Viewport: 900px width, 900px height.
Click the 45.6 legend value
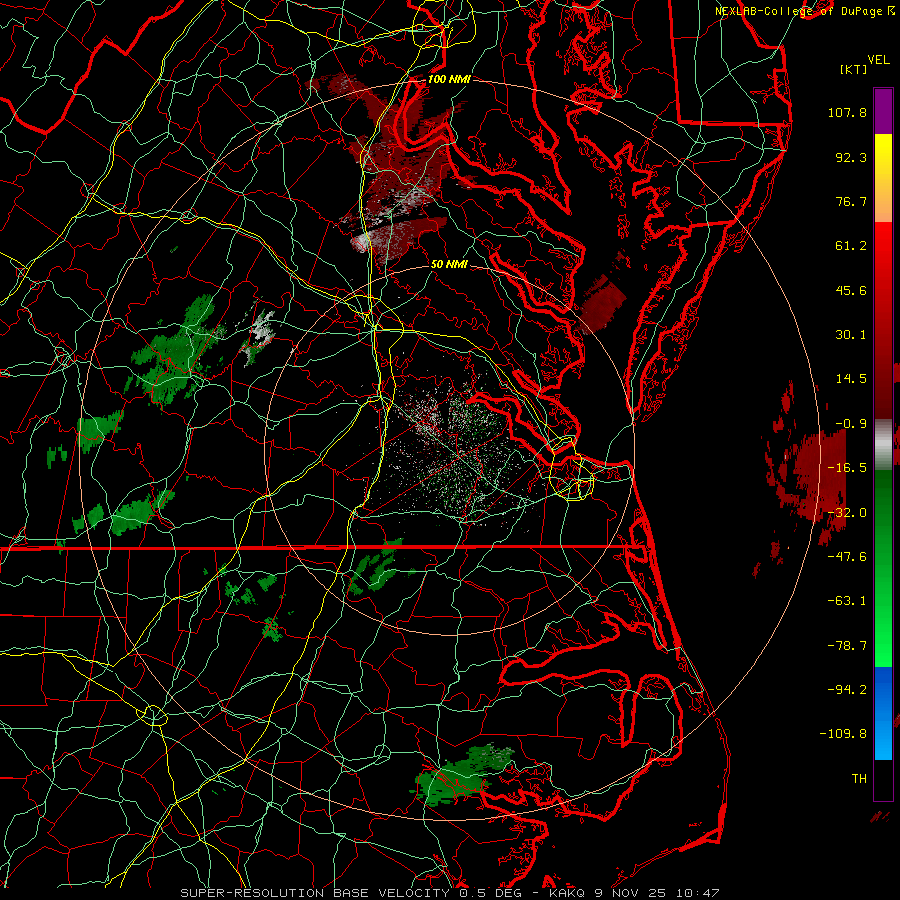click(851, 290)
